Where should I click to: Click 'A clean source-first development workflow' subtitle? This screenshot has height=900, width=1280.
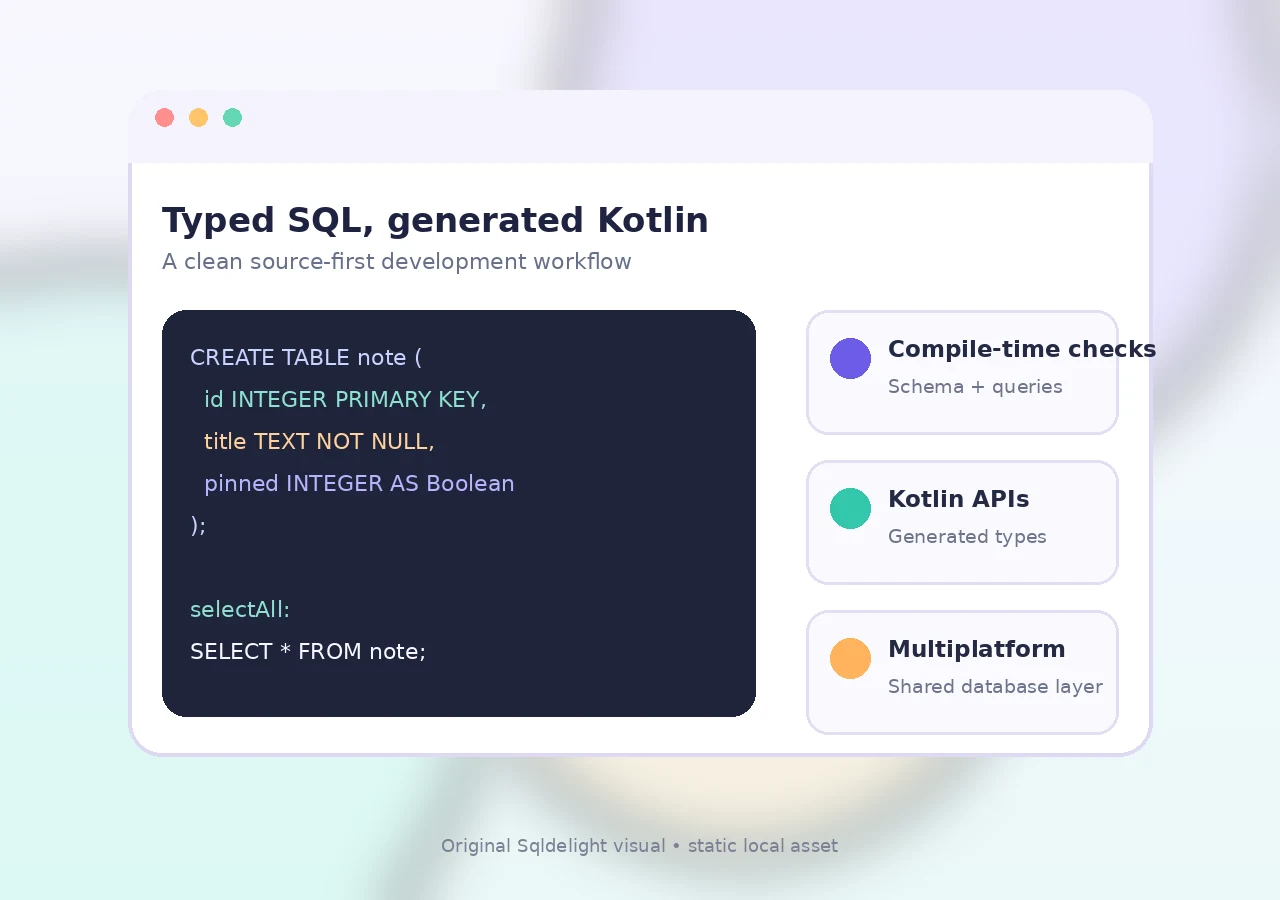[397, 262]
